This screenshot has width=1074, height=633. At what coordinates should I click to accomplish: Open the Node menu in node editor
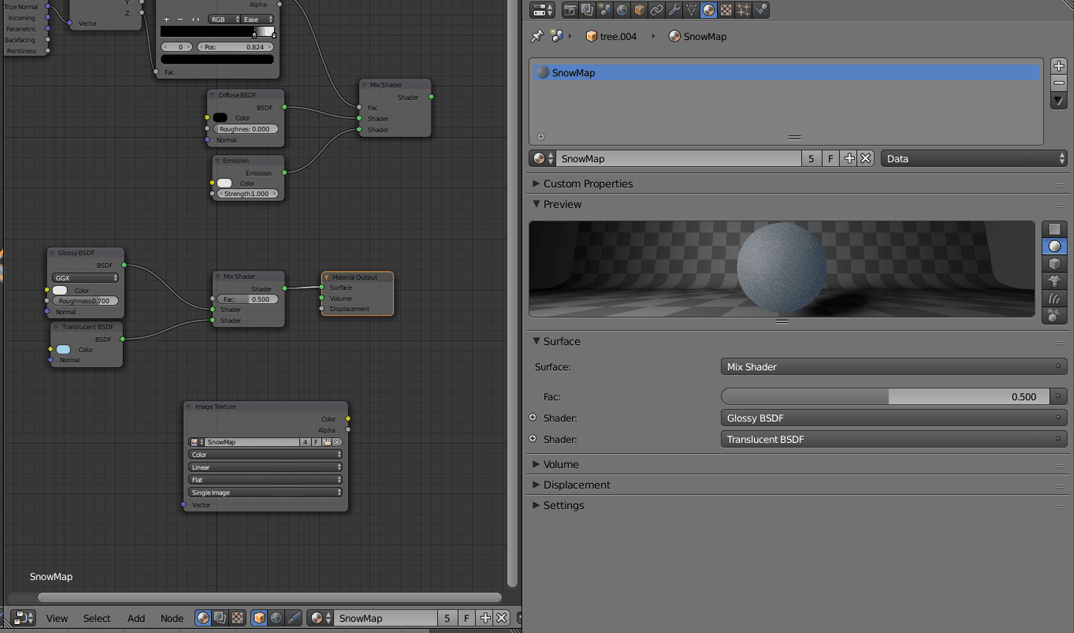coord(172,618)
